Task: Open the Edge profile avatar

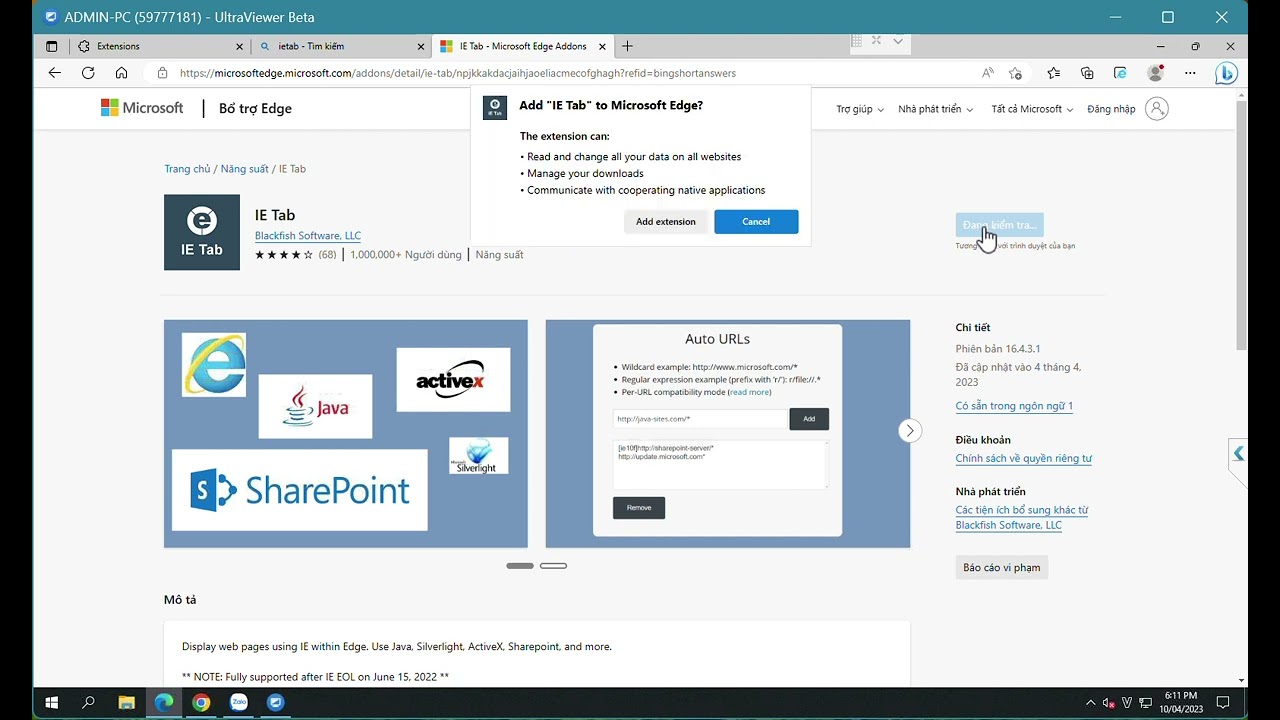Action: tap(1156, 73)
